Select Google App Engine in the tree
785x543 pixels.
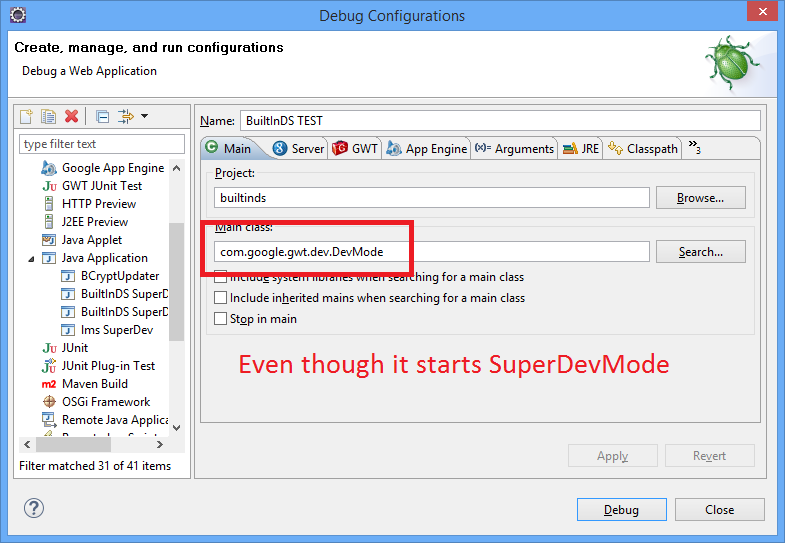click(112, 168)
